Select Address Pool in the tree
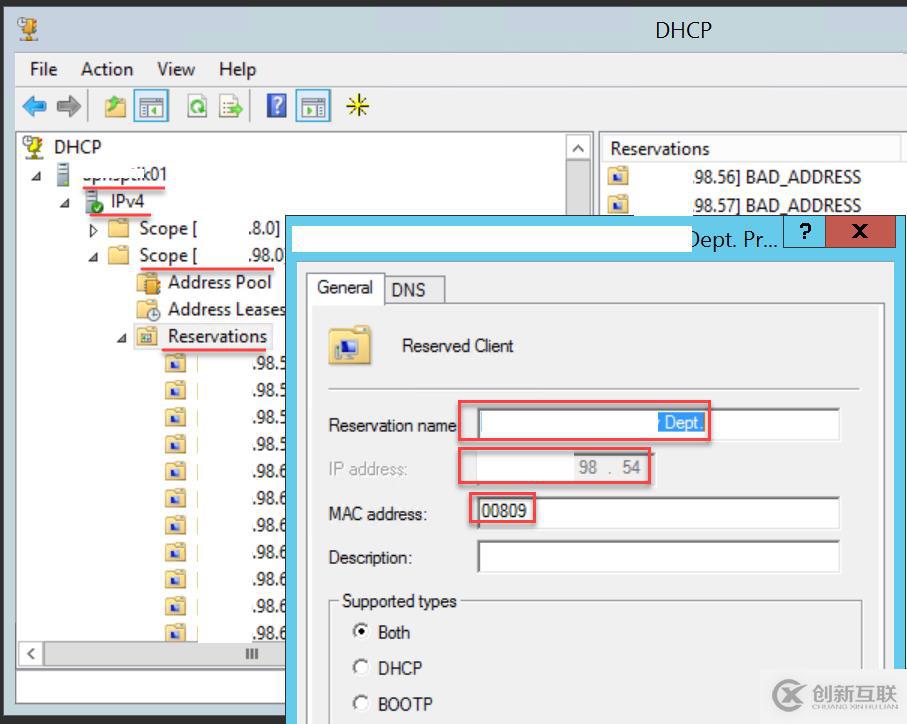The width and height of the screenshot is (907, 724). click(219, 282)
